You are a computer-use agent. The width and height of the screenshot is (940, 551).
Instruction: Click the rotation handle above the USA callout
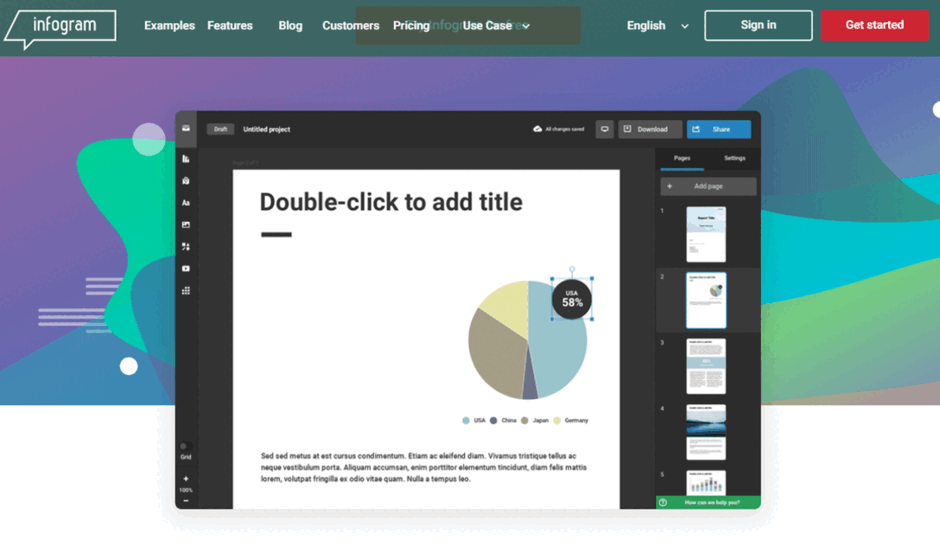(572, 269)
